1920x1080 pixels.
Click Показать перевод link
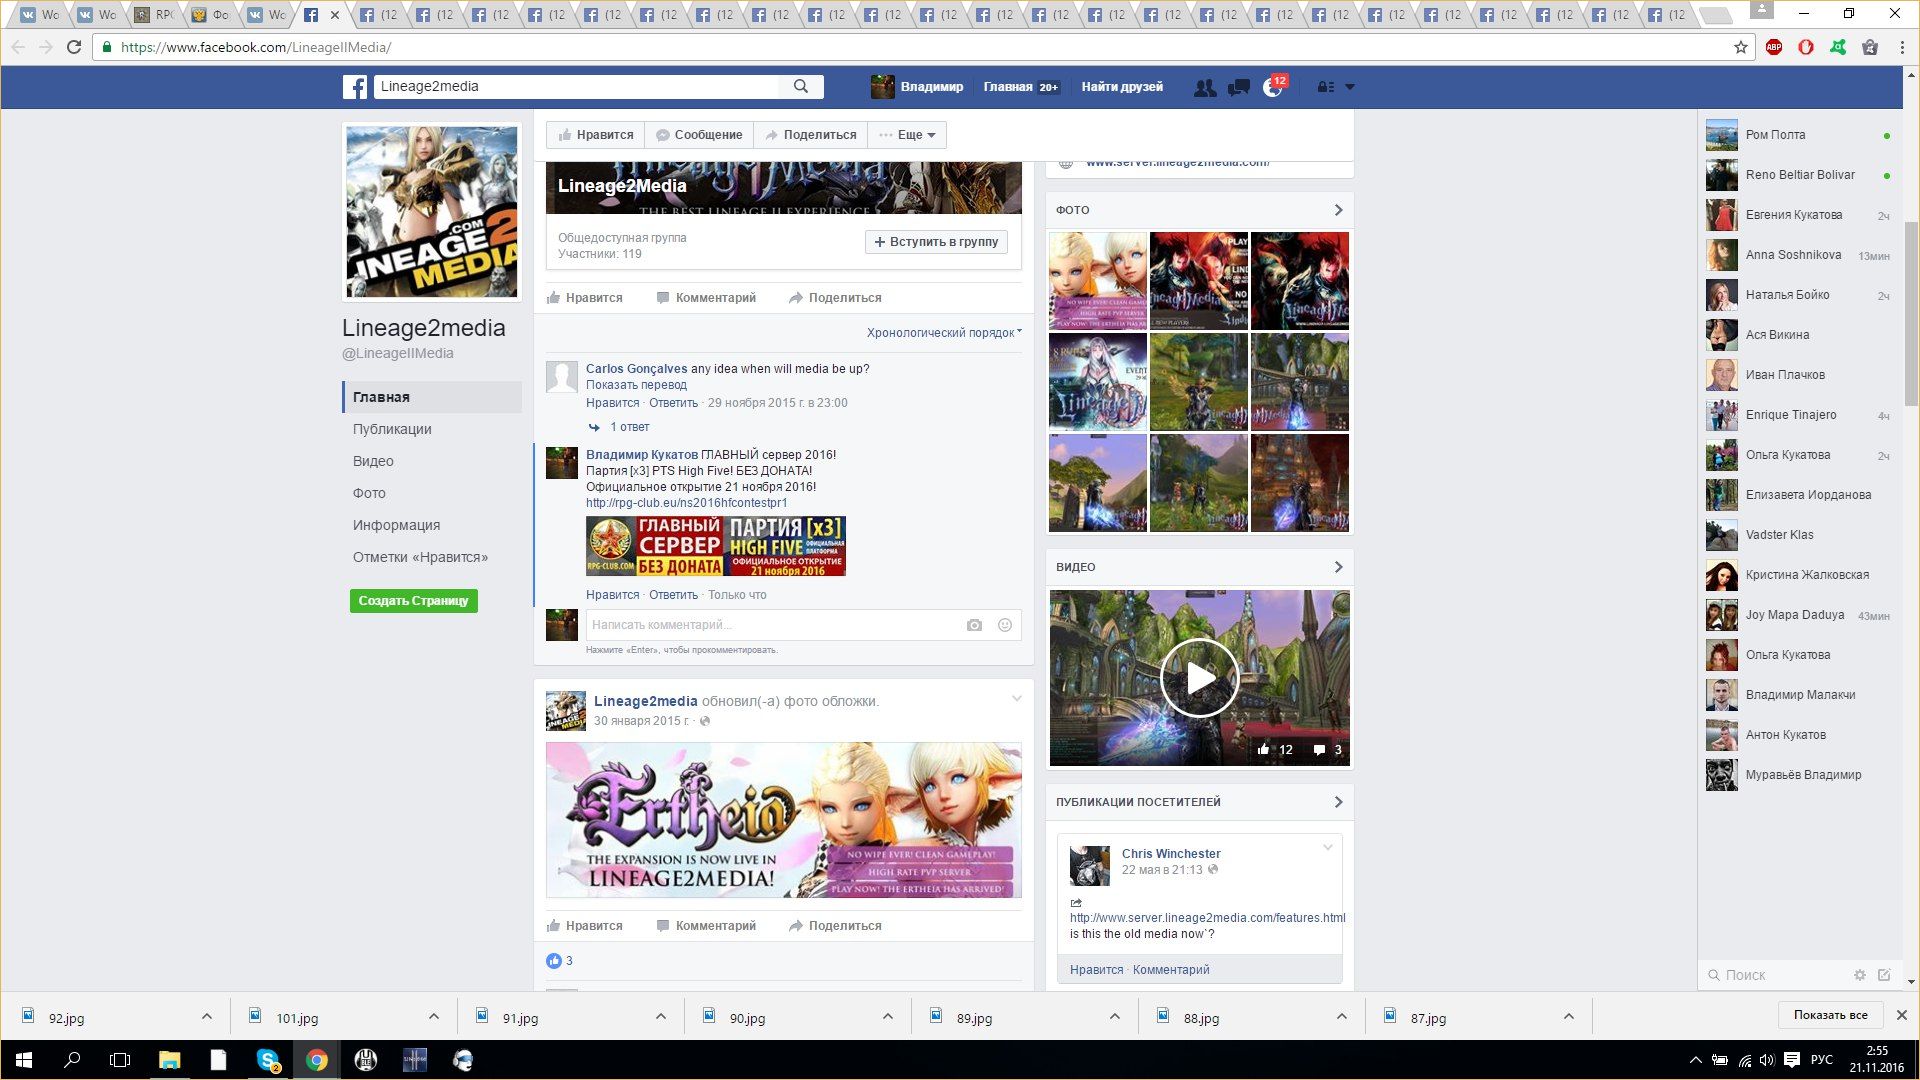636,385
